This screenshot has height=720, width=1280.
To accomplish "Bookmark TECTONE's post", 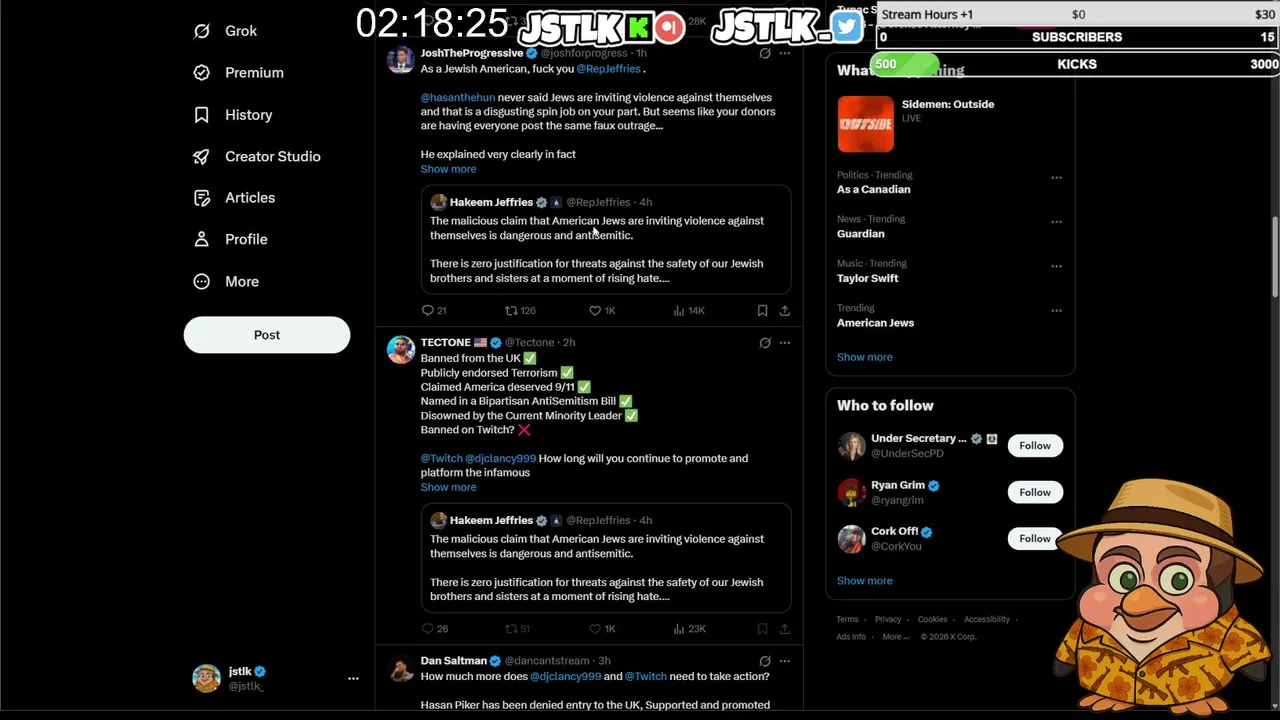I will (762, 629).
